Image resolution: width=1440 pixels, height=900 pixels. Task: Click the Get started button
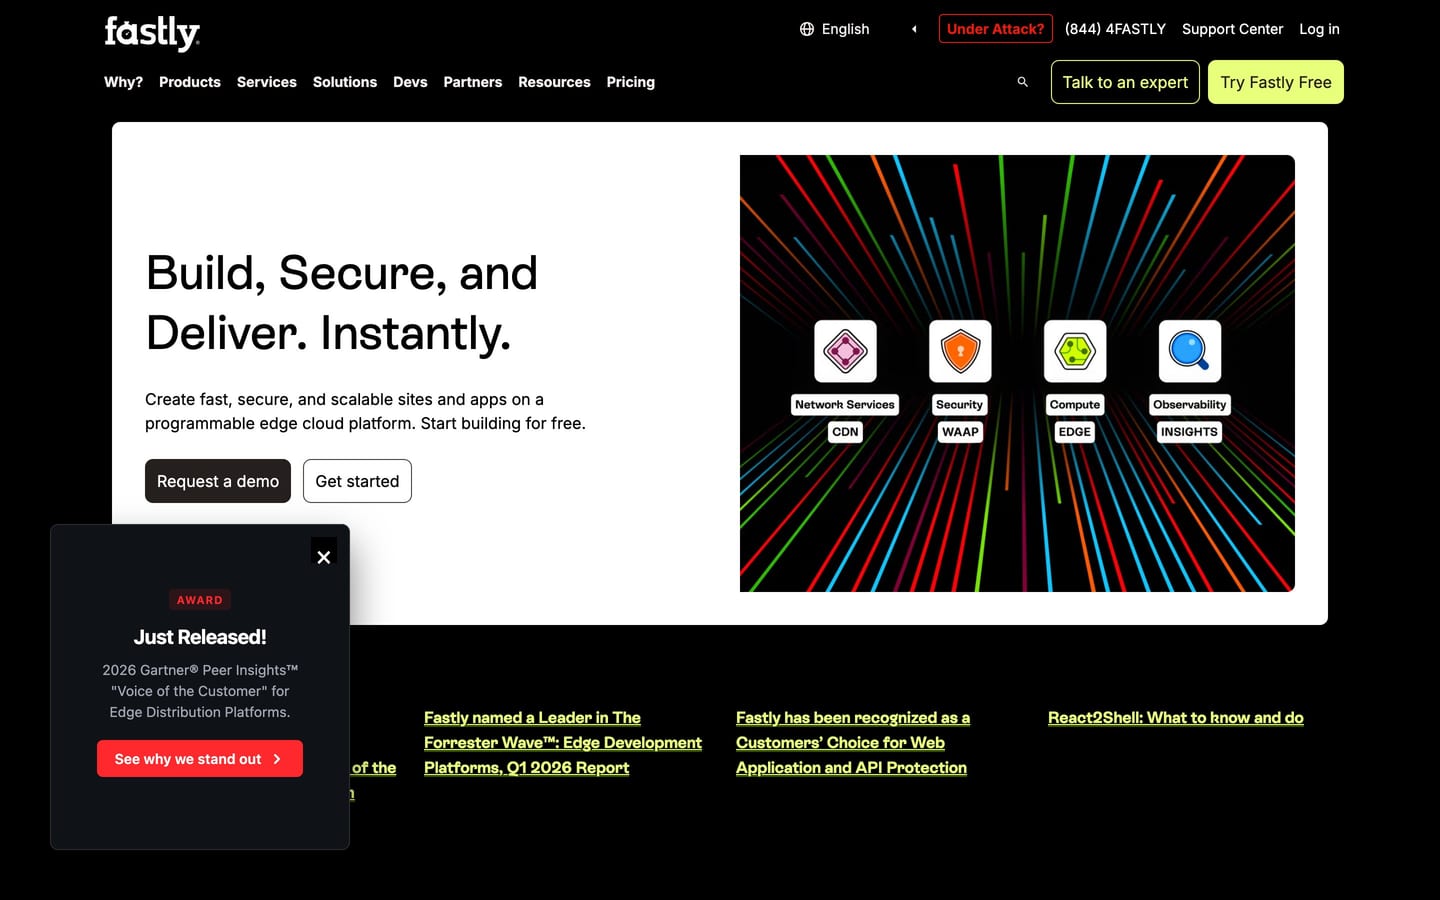click(357, 481)
